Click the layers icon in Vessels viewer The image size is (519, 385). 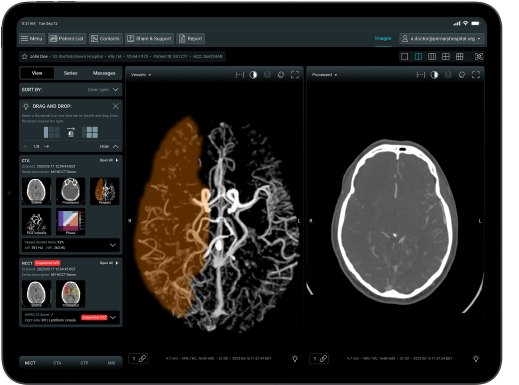coord(267,75)
